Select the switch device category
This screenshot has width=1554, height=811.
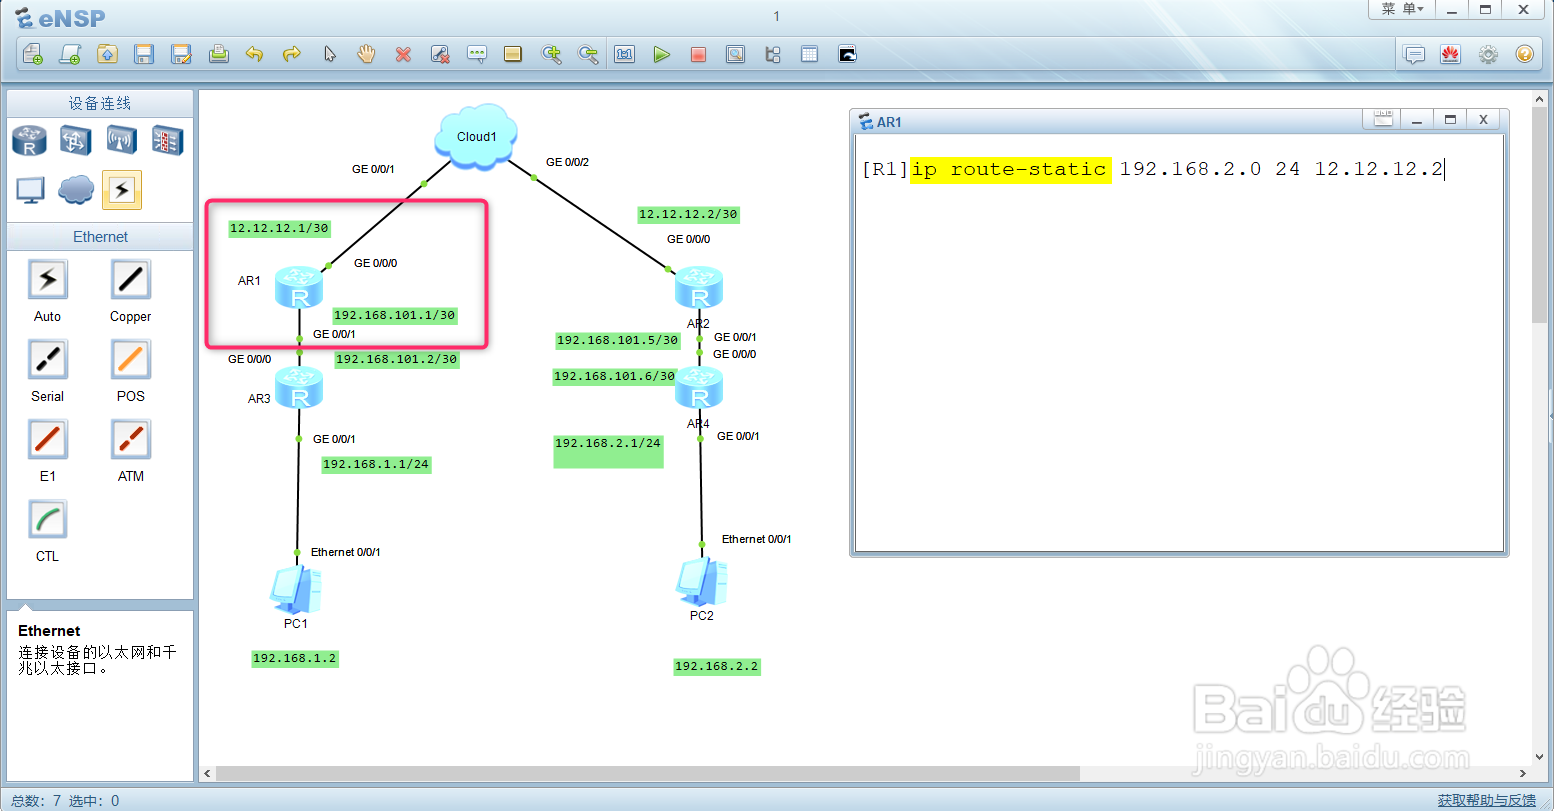click(76, 140)
